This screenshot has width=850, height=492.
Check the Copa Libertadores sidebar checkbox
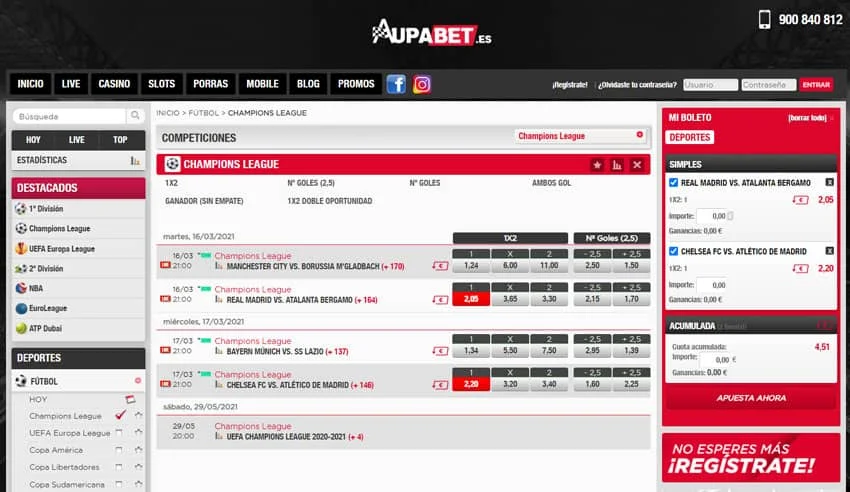tap(119, 467)
